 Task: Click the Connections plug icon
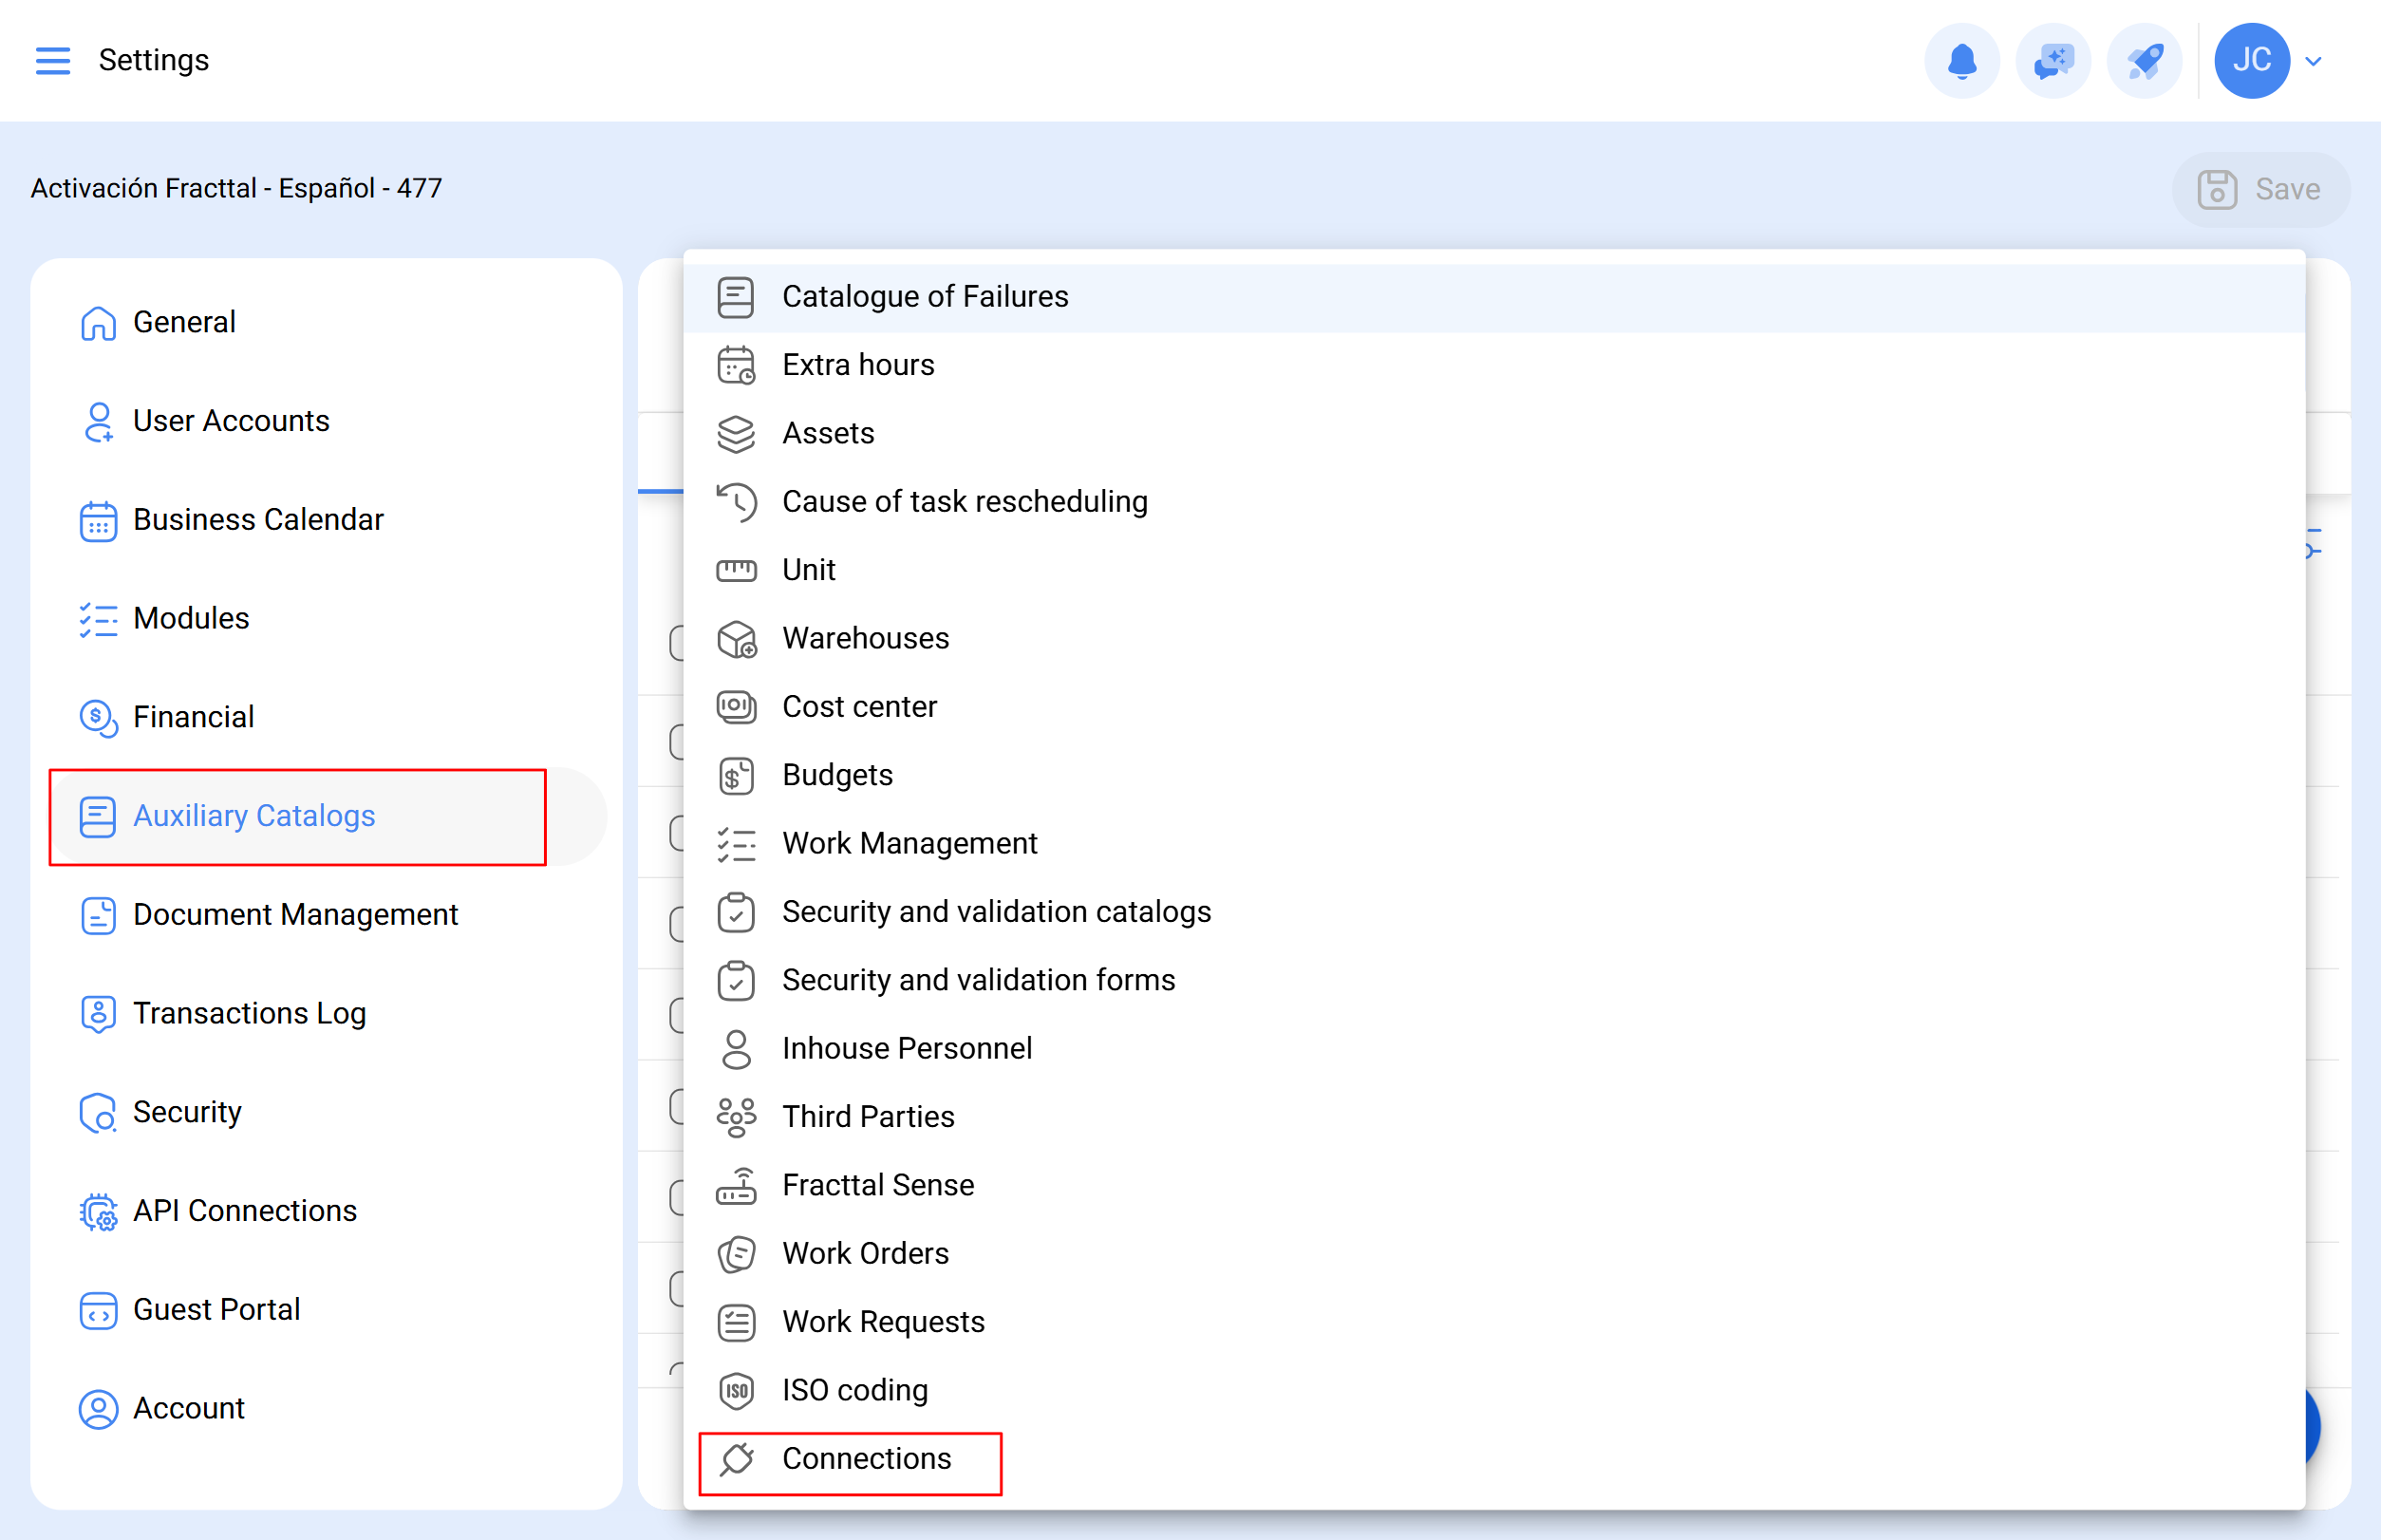736,1459
